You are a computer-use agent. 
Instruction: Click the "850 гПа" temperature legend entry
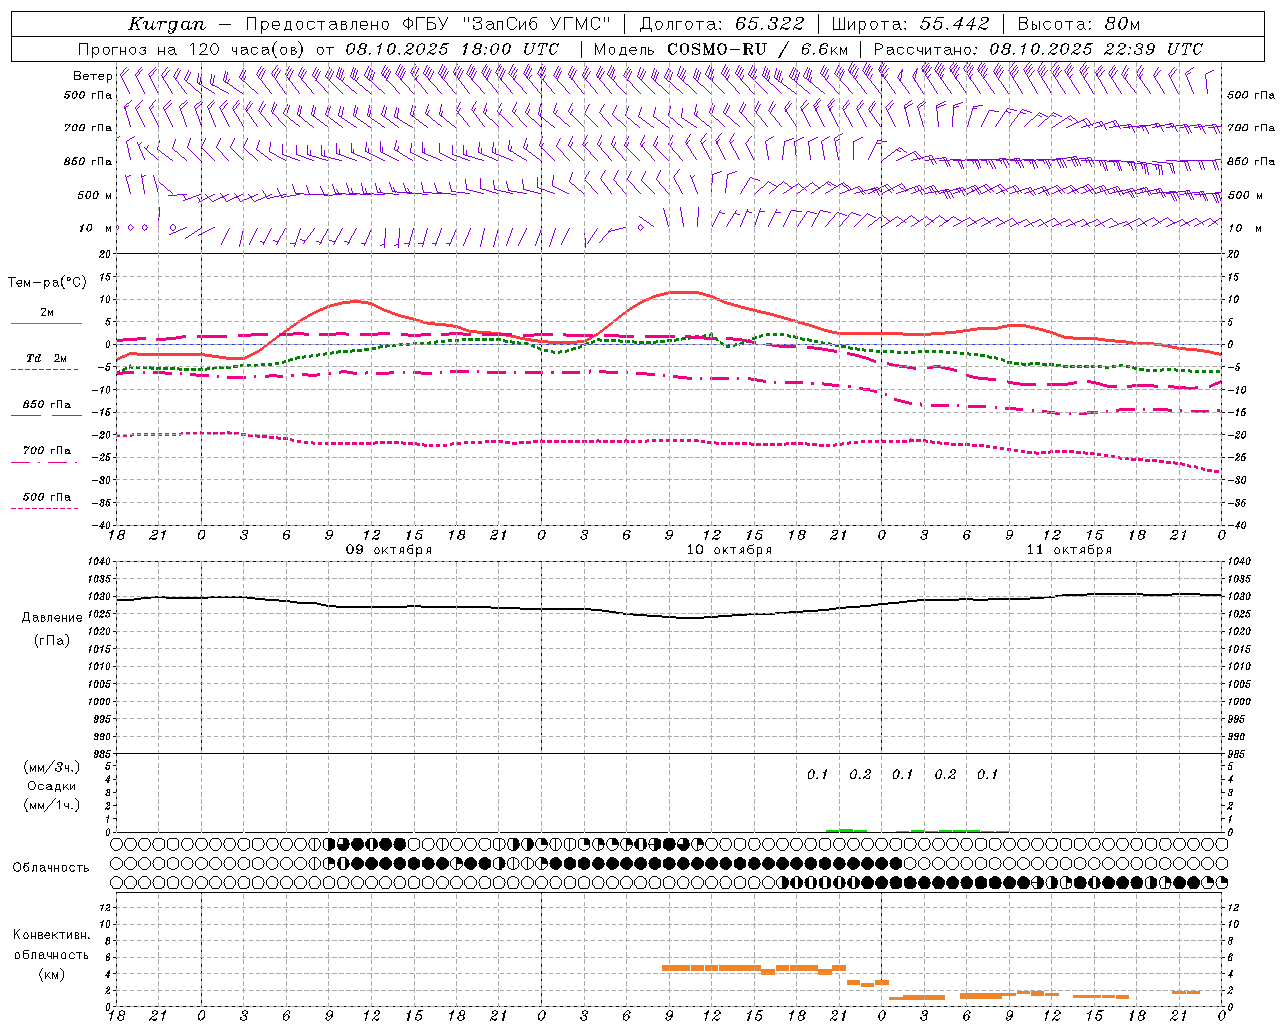point(47,405)
